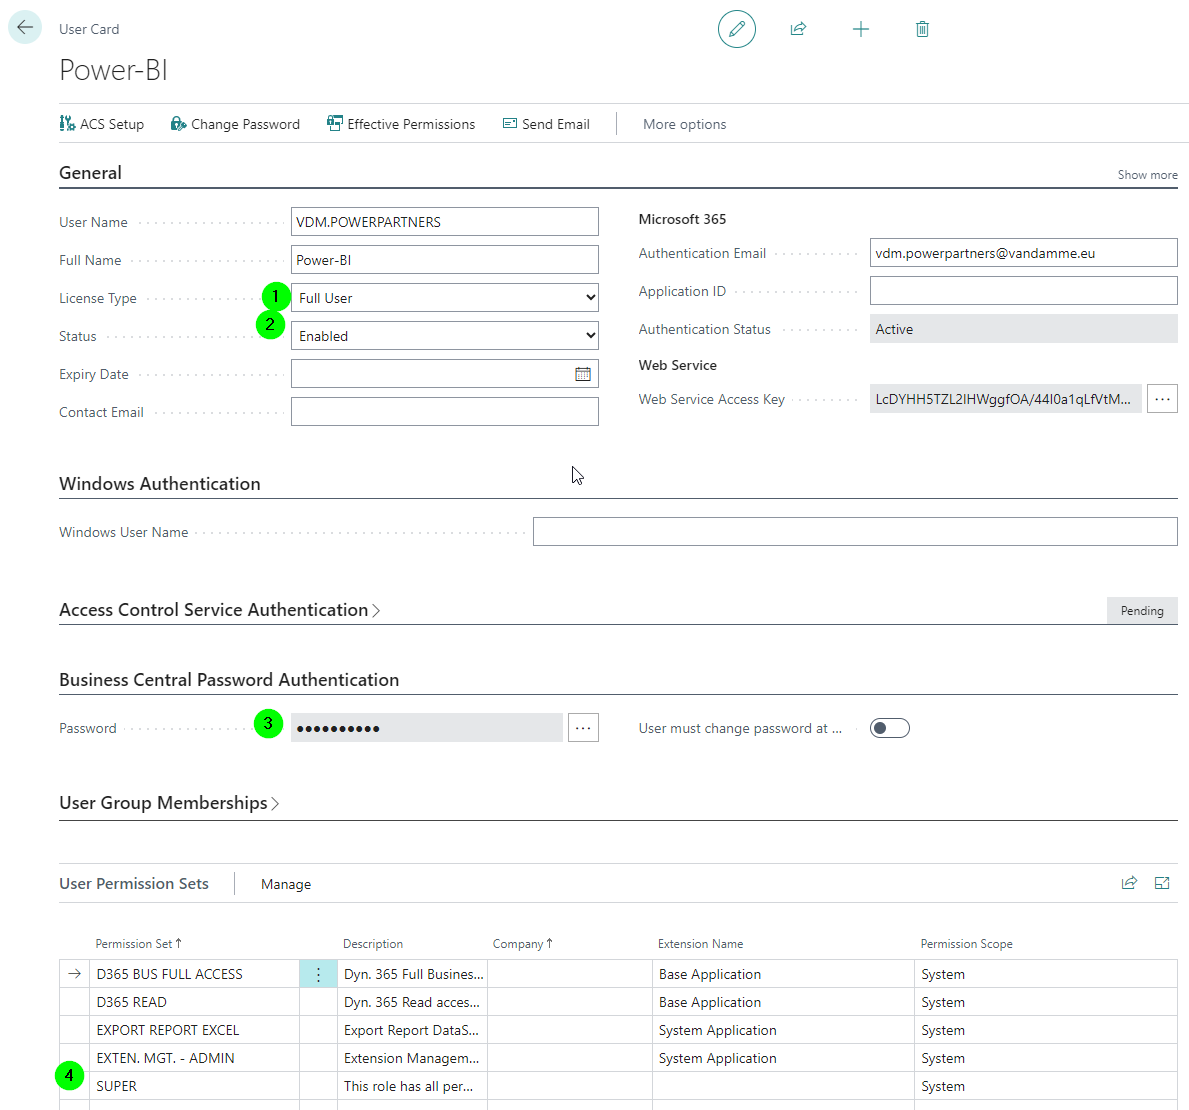The height and width of the screenshot is (1110, 1189).
Task: Click the share icon in the header
Action: (798, 29)
